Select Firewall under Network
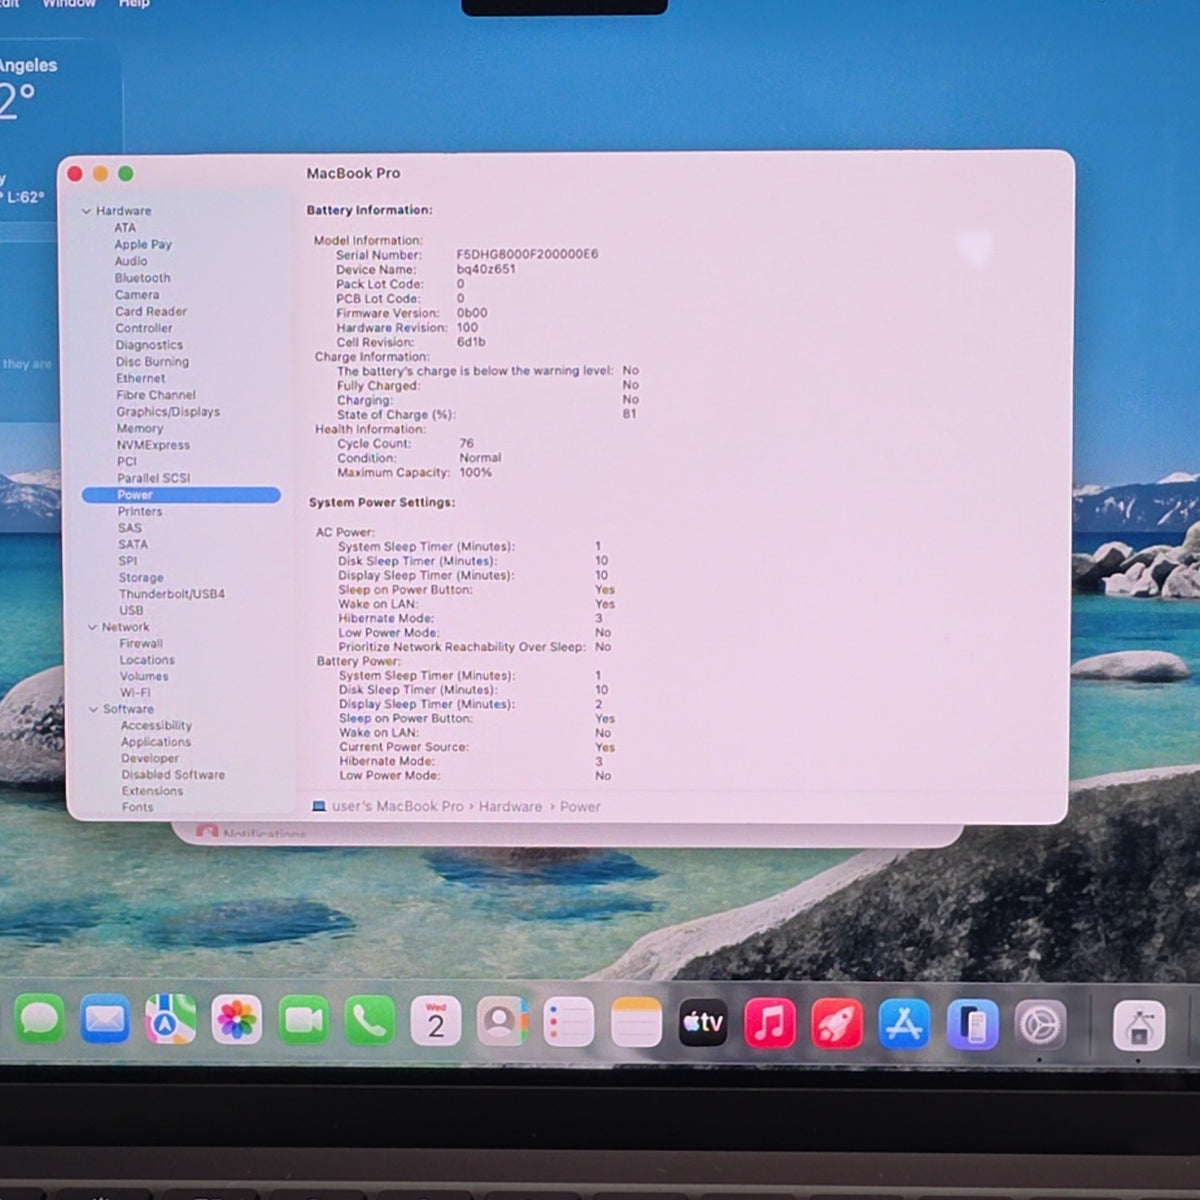The image size is (1200, 1200). [141, 644]
